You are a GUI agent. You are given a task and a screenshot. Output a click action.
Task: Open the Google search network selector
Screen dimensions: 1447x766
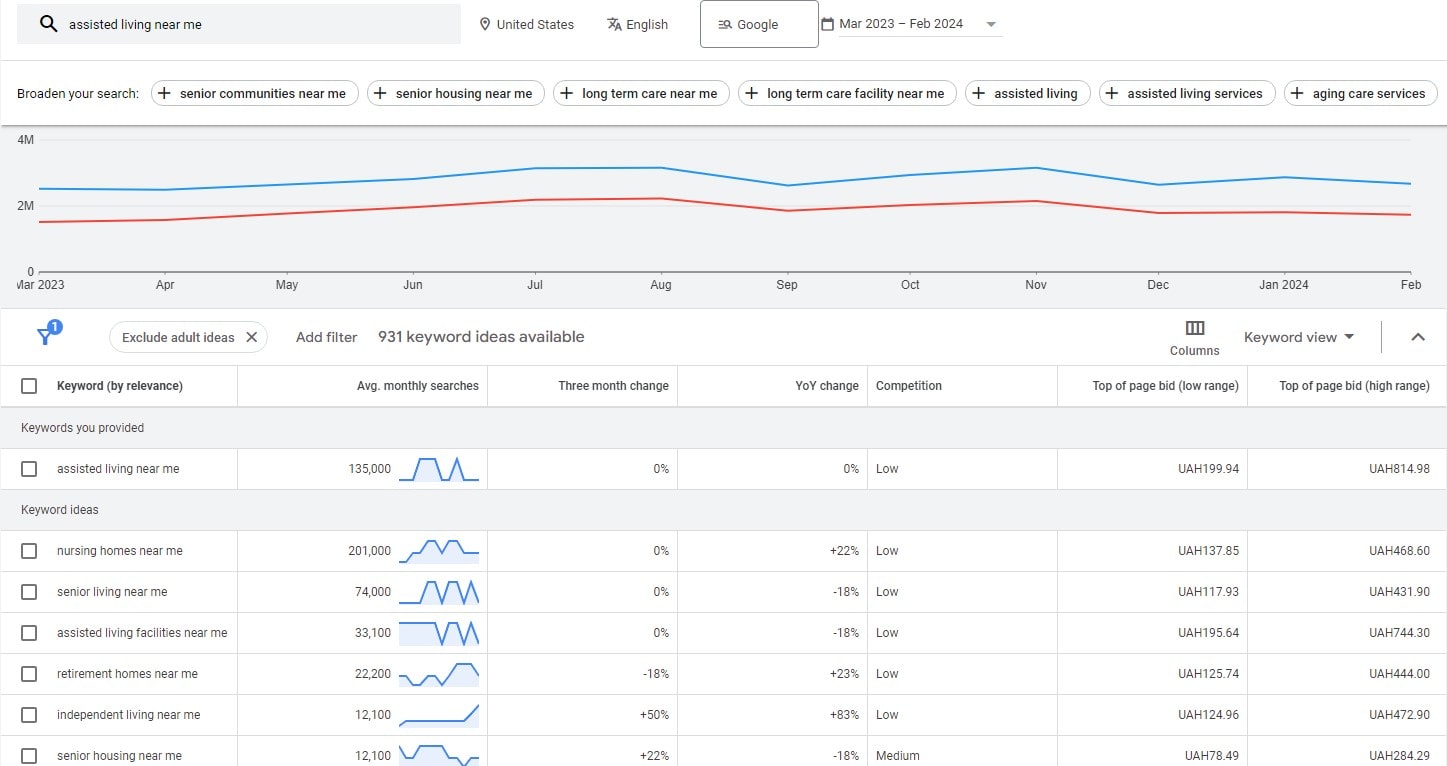(759, 24)
